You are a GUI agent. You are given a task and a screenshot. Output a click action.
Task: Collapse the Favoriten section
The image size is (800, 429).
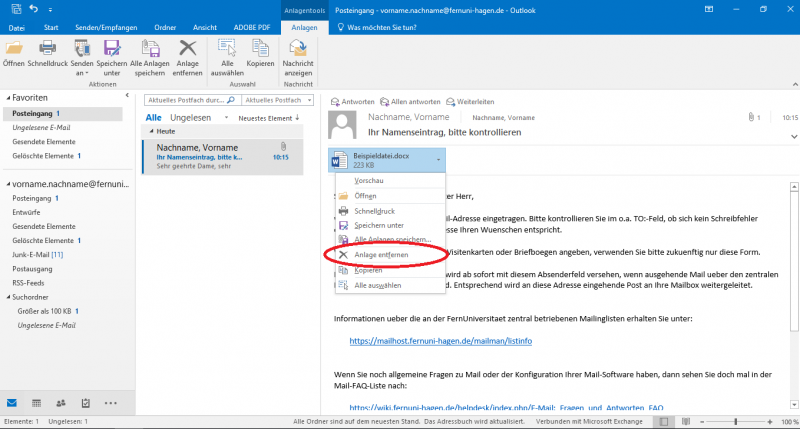point(8,97)
